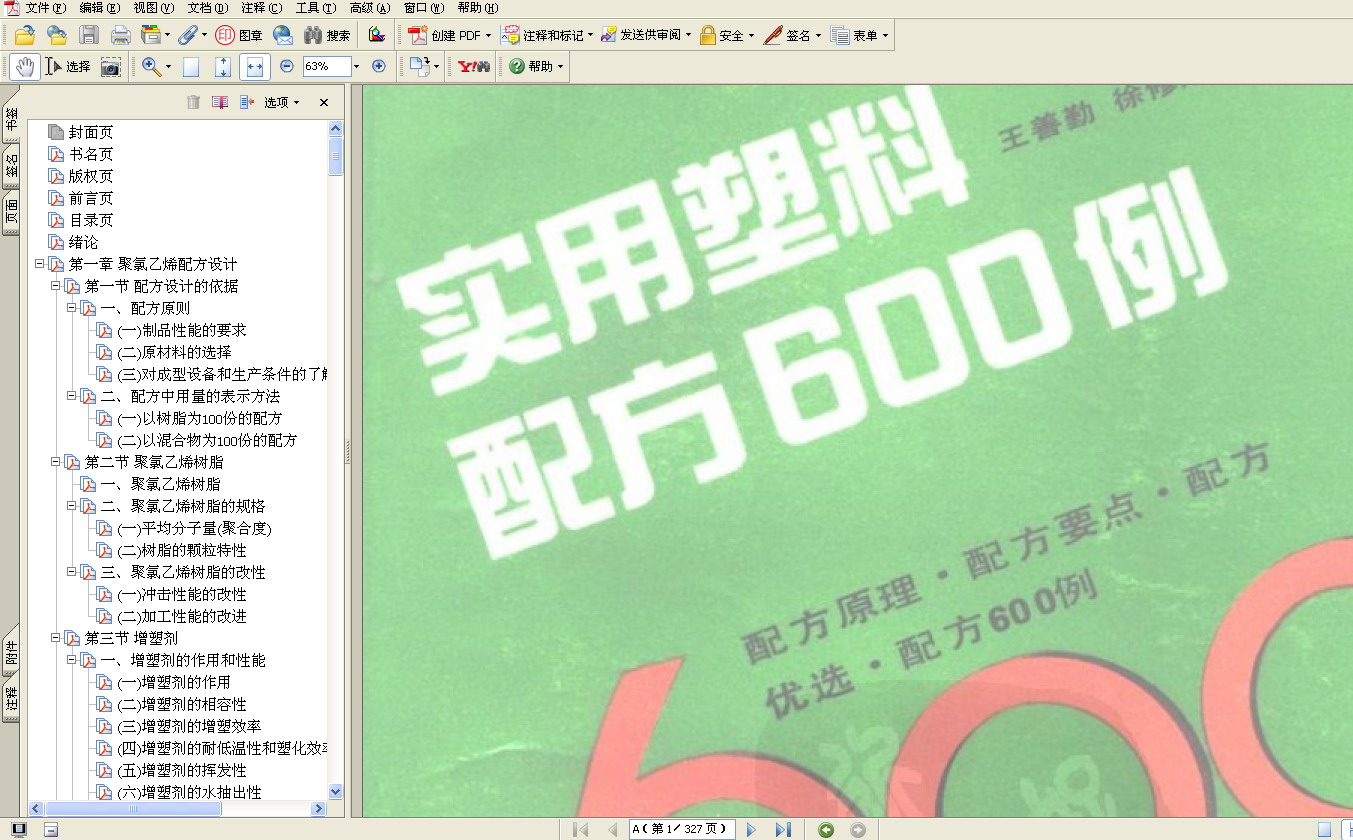Viewport: 1353px width, 840px height.
Task: Click the green previous view arrow
Action: tap(826, 829)
